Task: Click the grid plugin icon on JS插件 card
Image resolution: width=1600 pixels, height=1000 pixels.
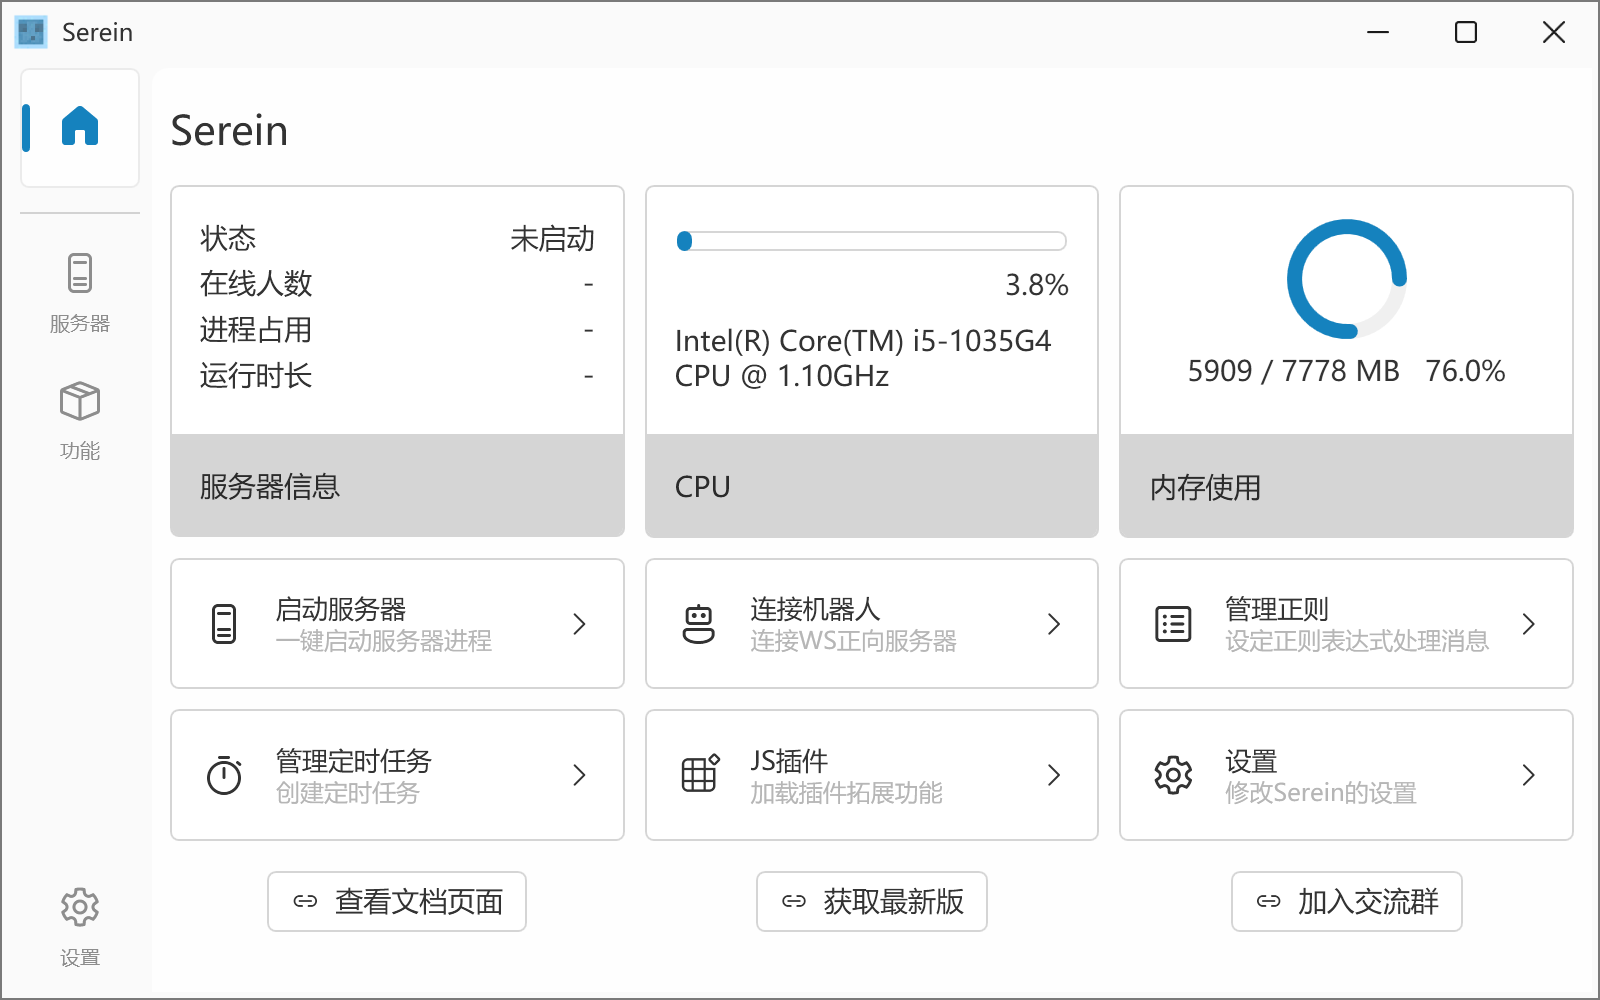Action: coord(699,774)
